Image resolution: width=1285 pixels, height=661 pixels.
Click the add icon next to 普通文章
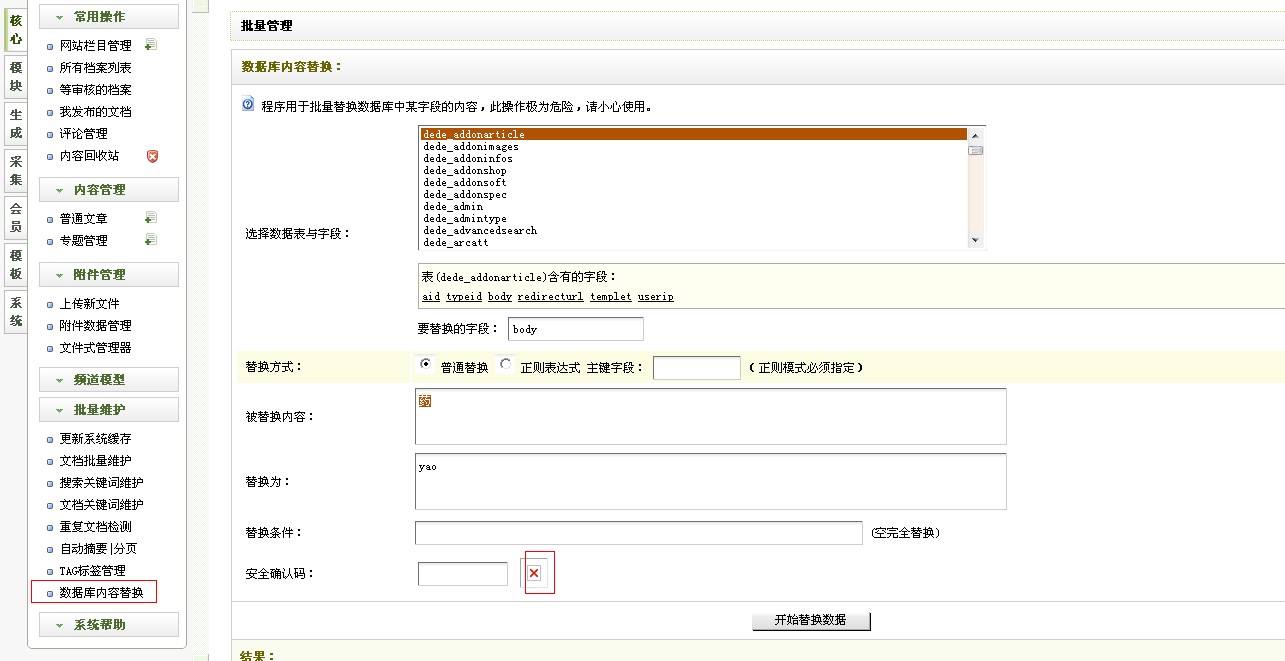150,218
